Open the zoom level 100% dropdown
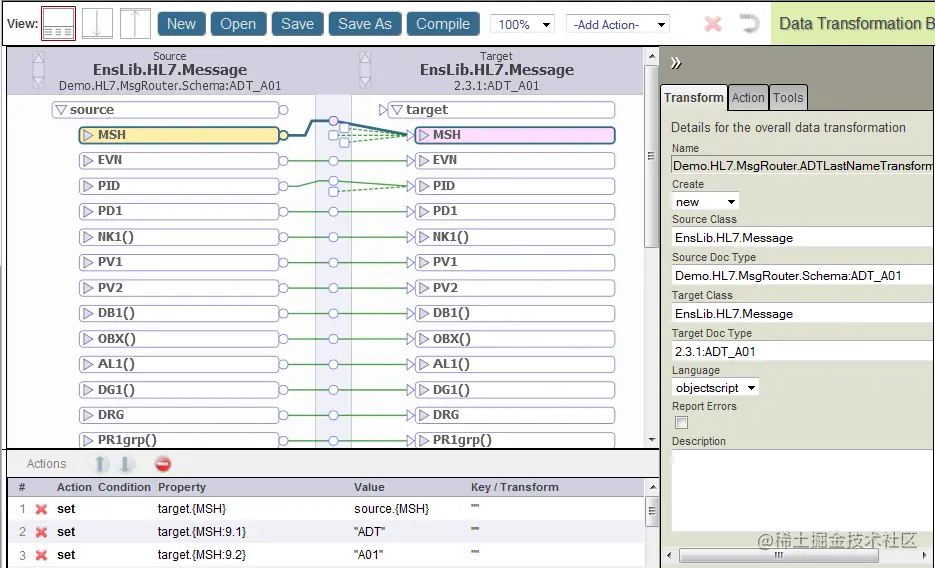 pos(523,24)
